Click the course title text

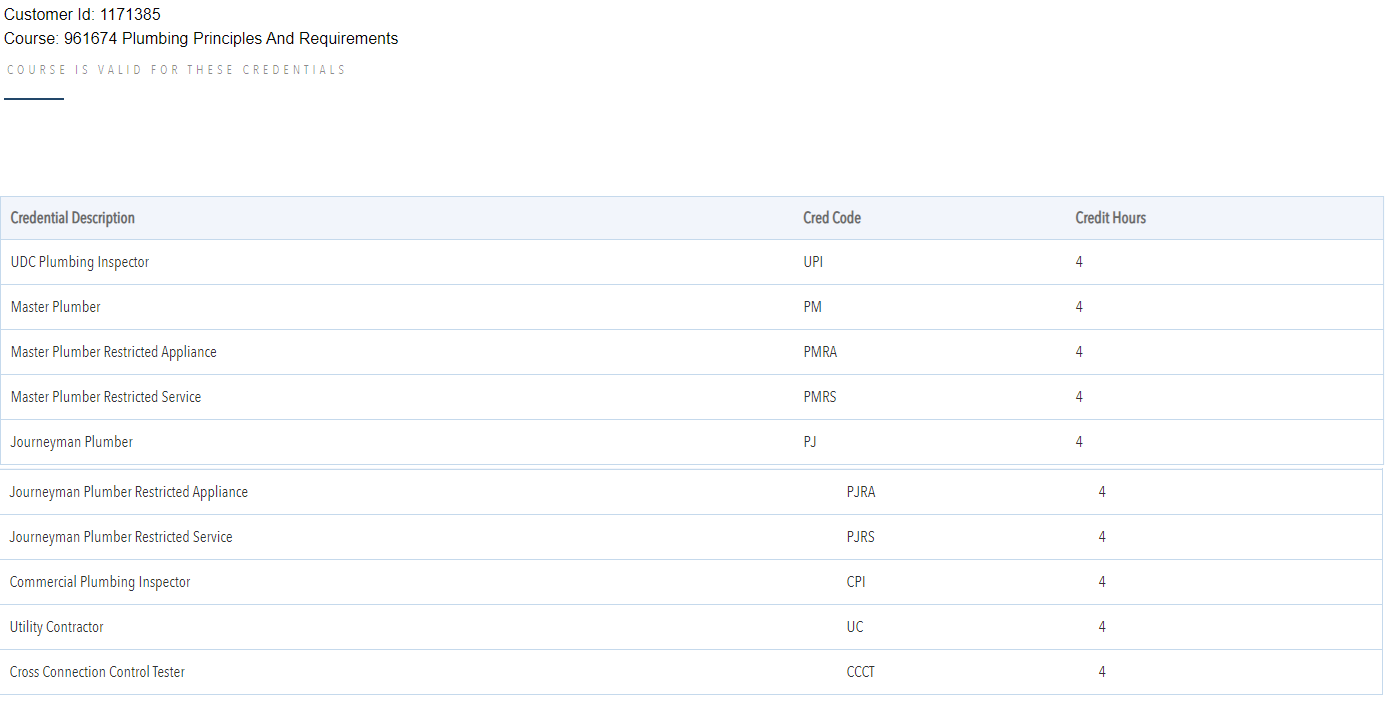[x=201, y=39]
